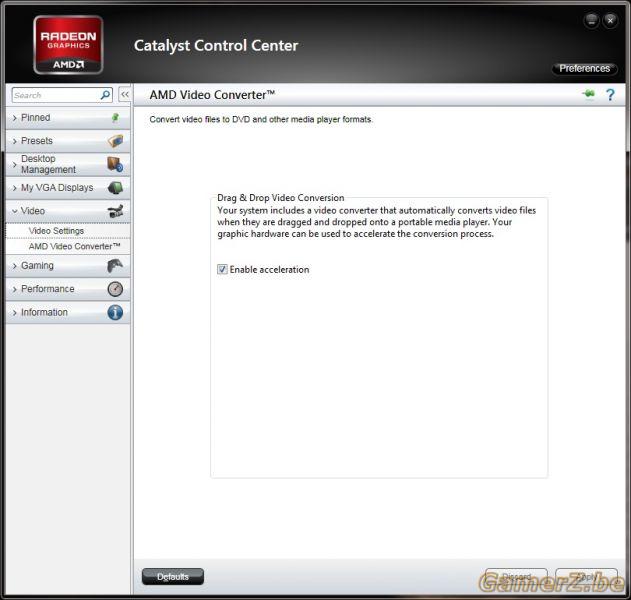Open the Desktop Management category label

tap(48, 164)
